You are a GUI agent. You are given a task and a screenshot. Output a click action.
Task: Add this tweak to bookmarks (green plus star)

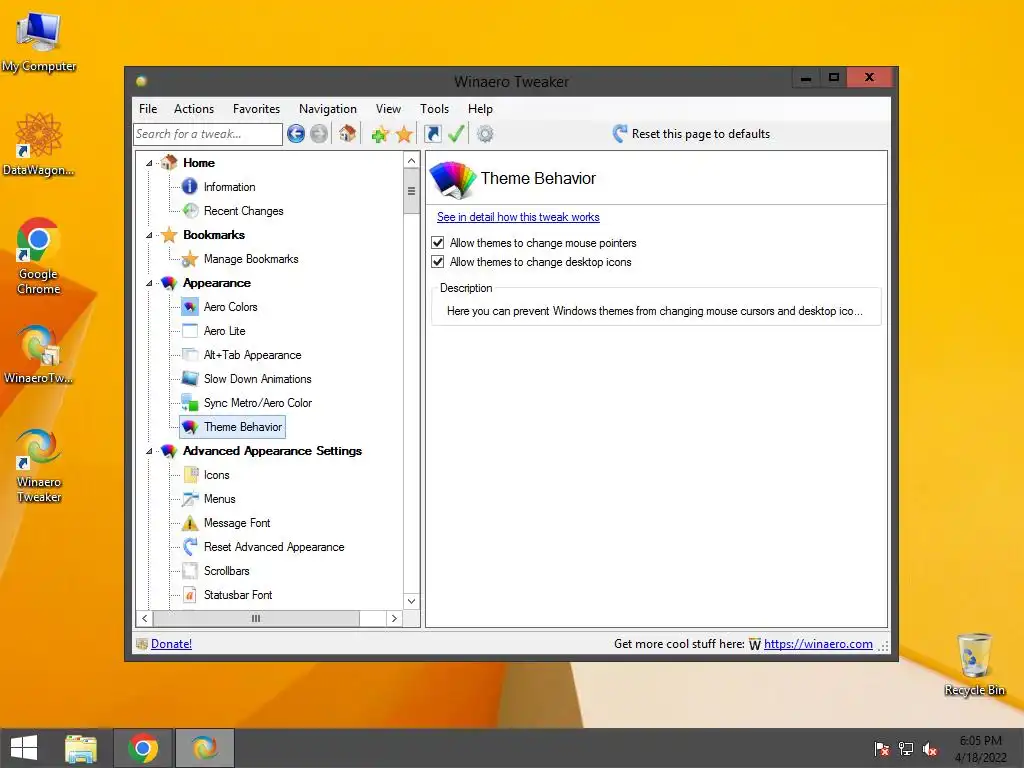[x=380, y=135]
